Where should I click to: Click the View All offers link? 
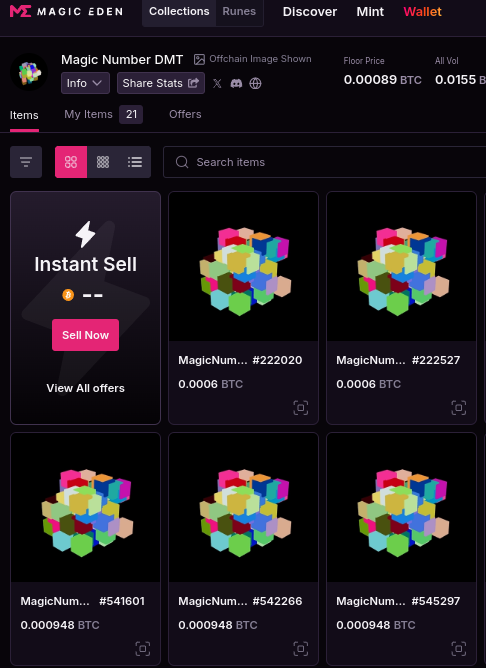(85, 388)
